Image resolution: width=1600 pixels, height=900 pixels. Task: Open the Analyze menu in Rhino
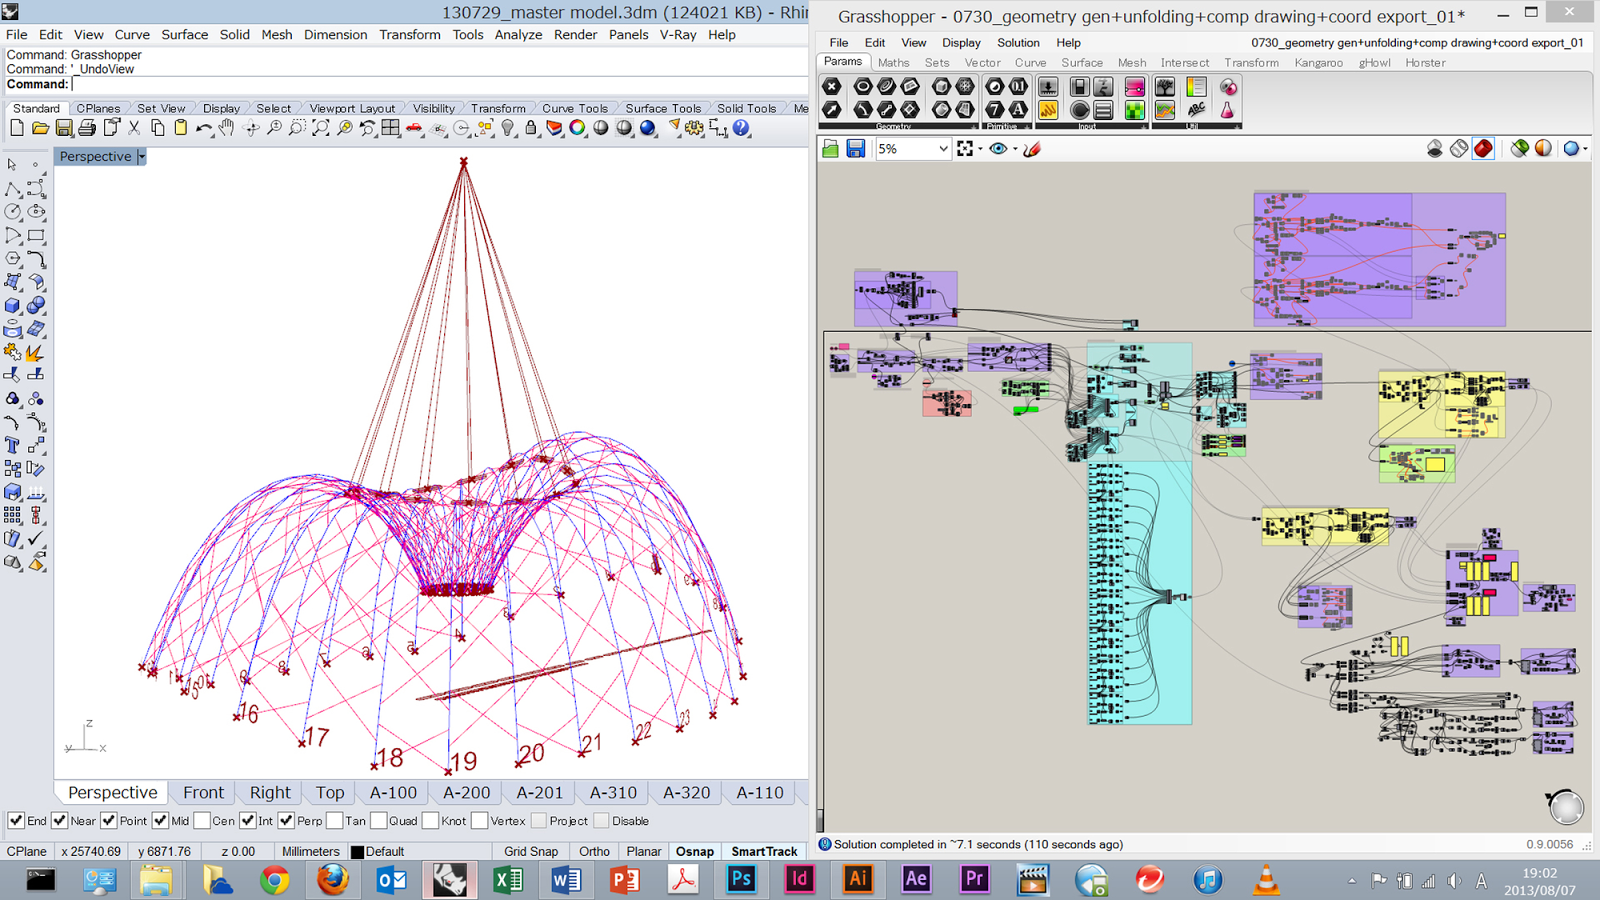518,34
